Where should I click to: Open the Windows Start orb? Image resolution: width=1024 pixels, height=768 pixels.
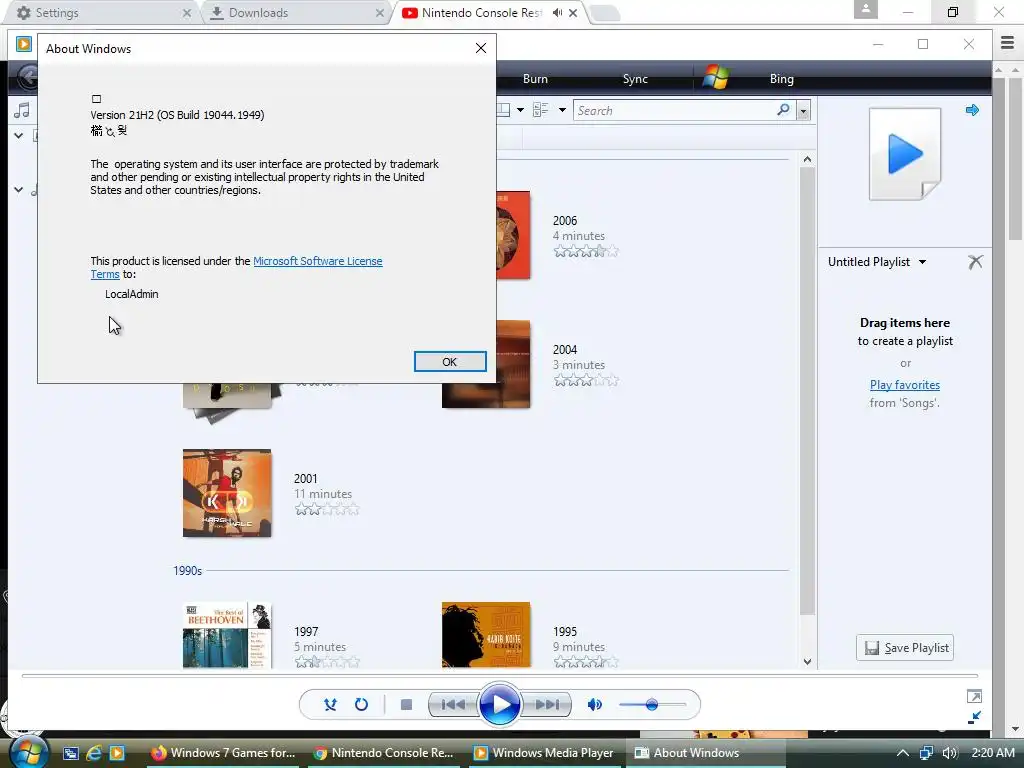28,752
